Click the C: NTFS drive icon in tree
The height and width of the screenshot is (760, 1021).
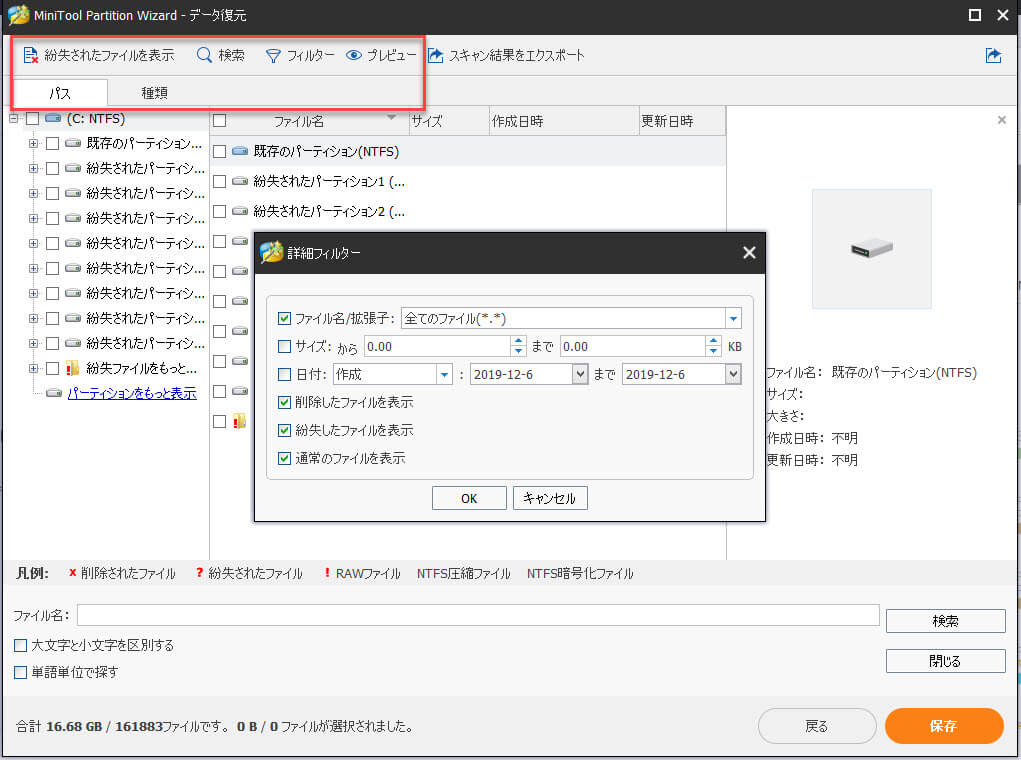(53, 119)
